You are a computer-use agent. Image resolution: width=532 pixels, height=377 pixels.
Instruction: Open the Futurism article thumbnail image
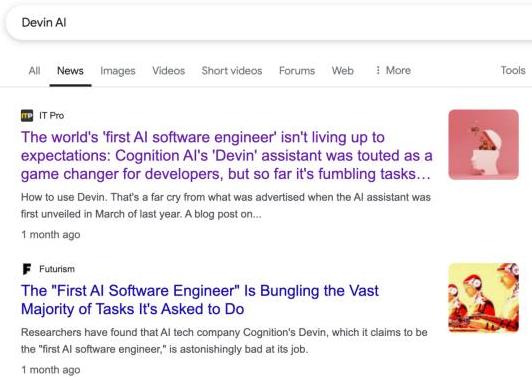[x=483, y=298]
